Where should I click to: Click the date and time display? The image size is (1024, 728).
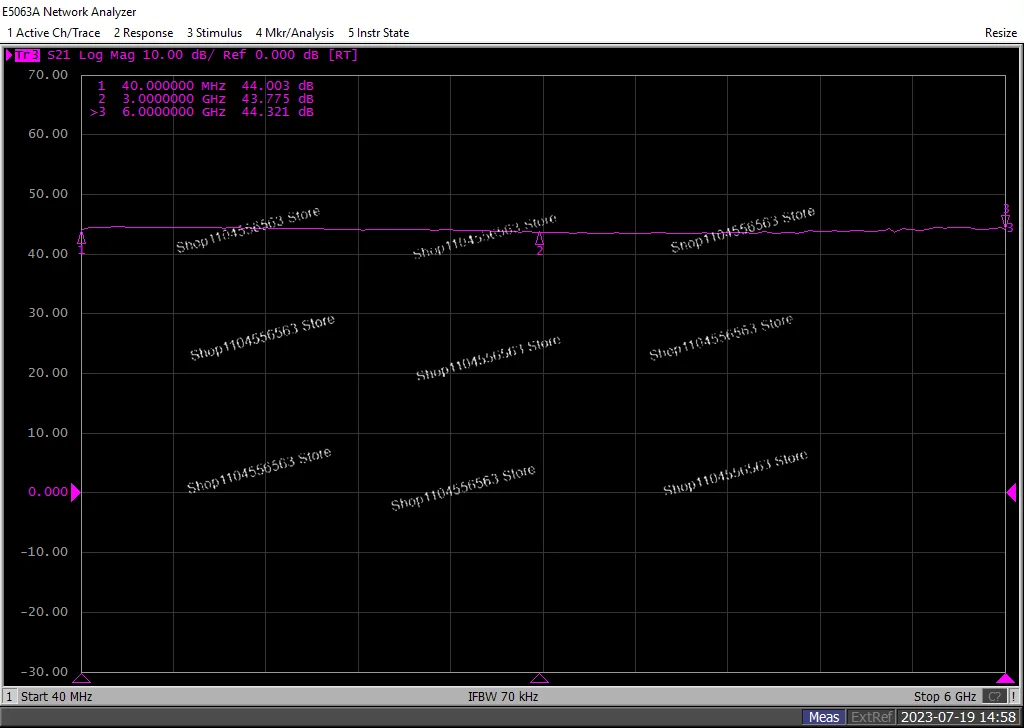[x=959, y=717]
